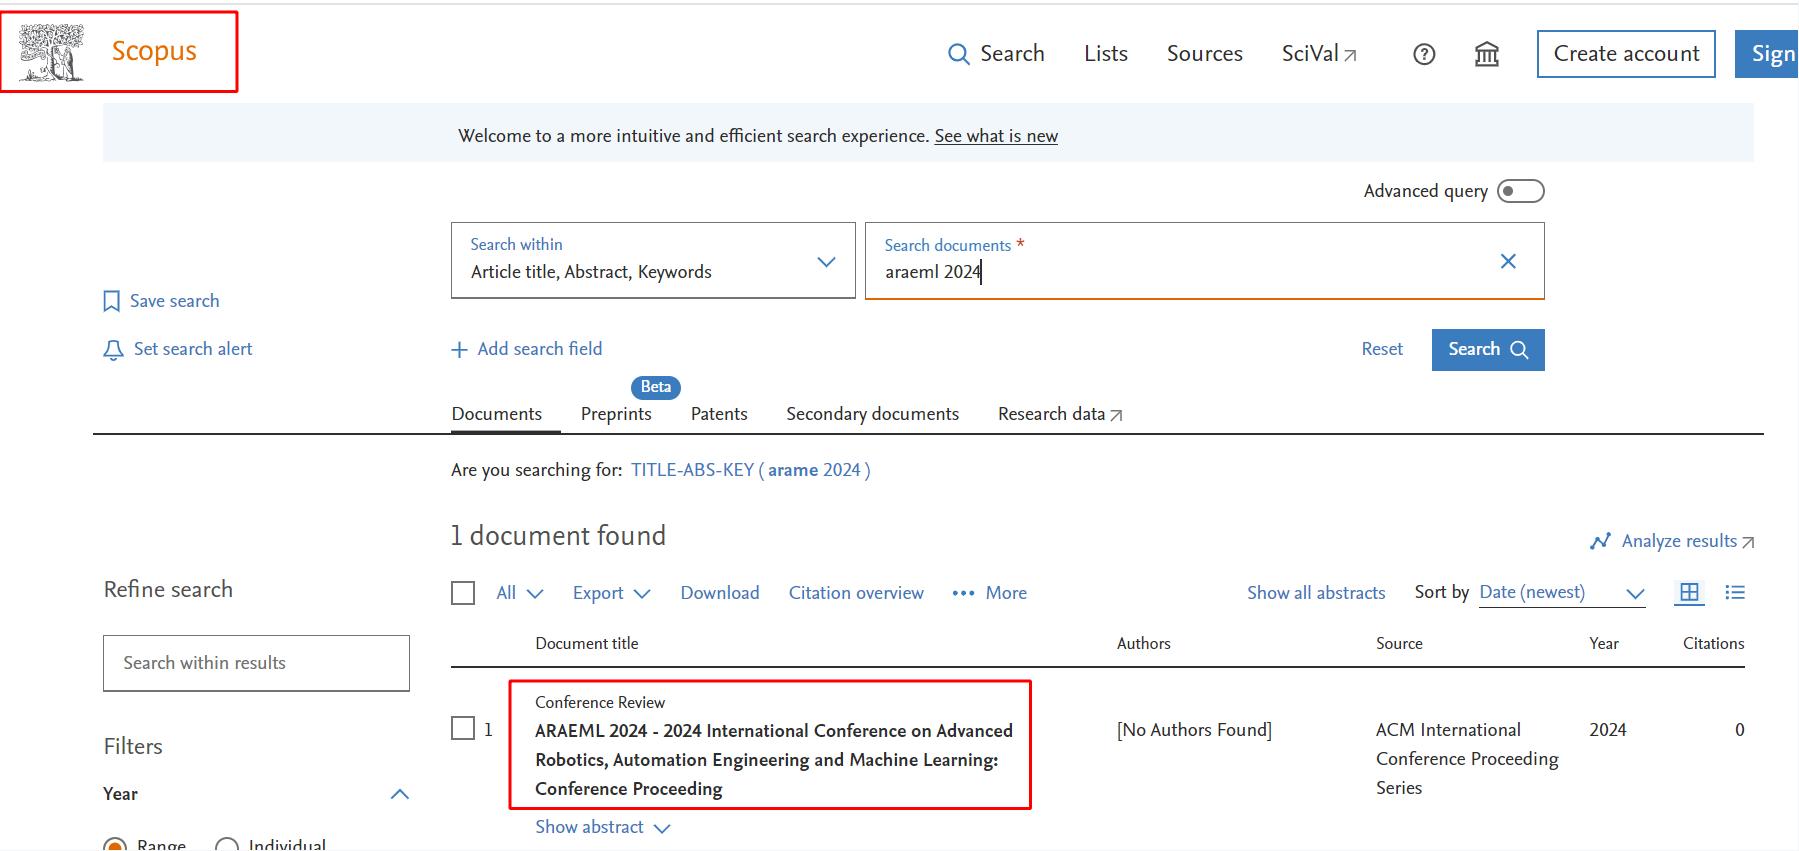1799x851 pixels.
Task: Switch to grid table view icon
Action: click(x=1689, y=592)
